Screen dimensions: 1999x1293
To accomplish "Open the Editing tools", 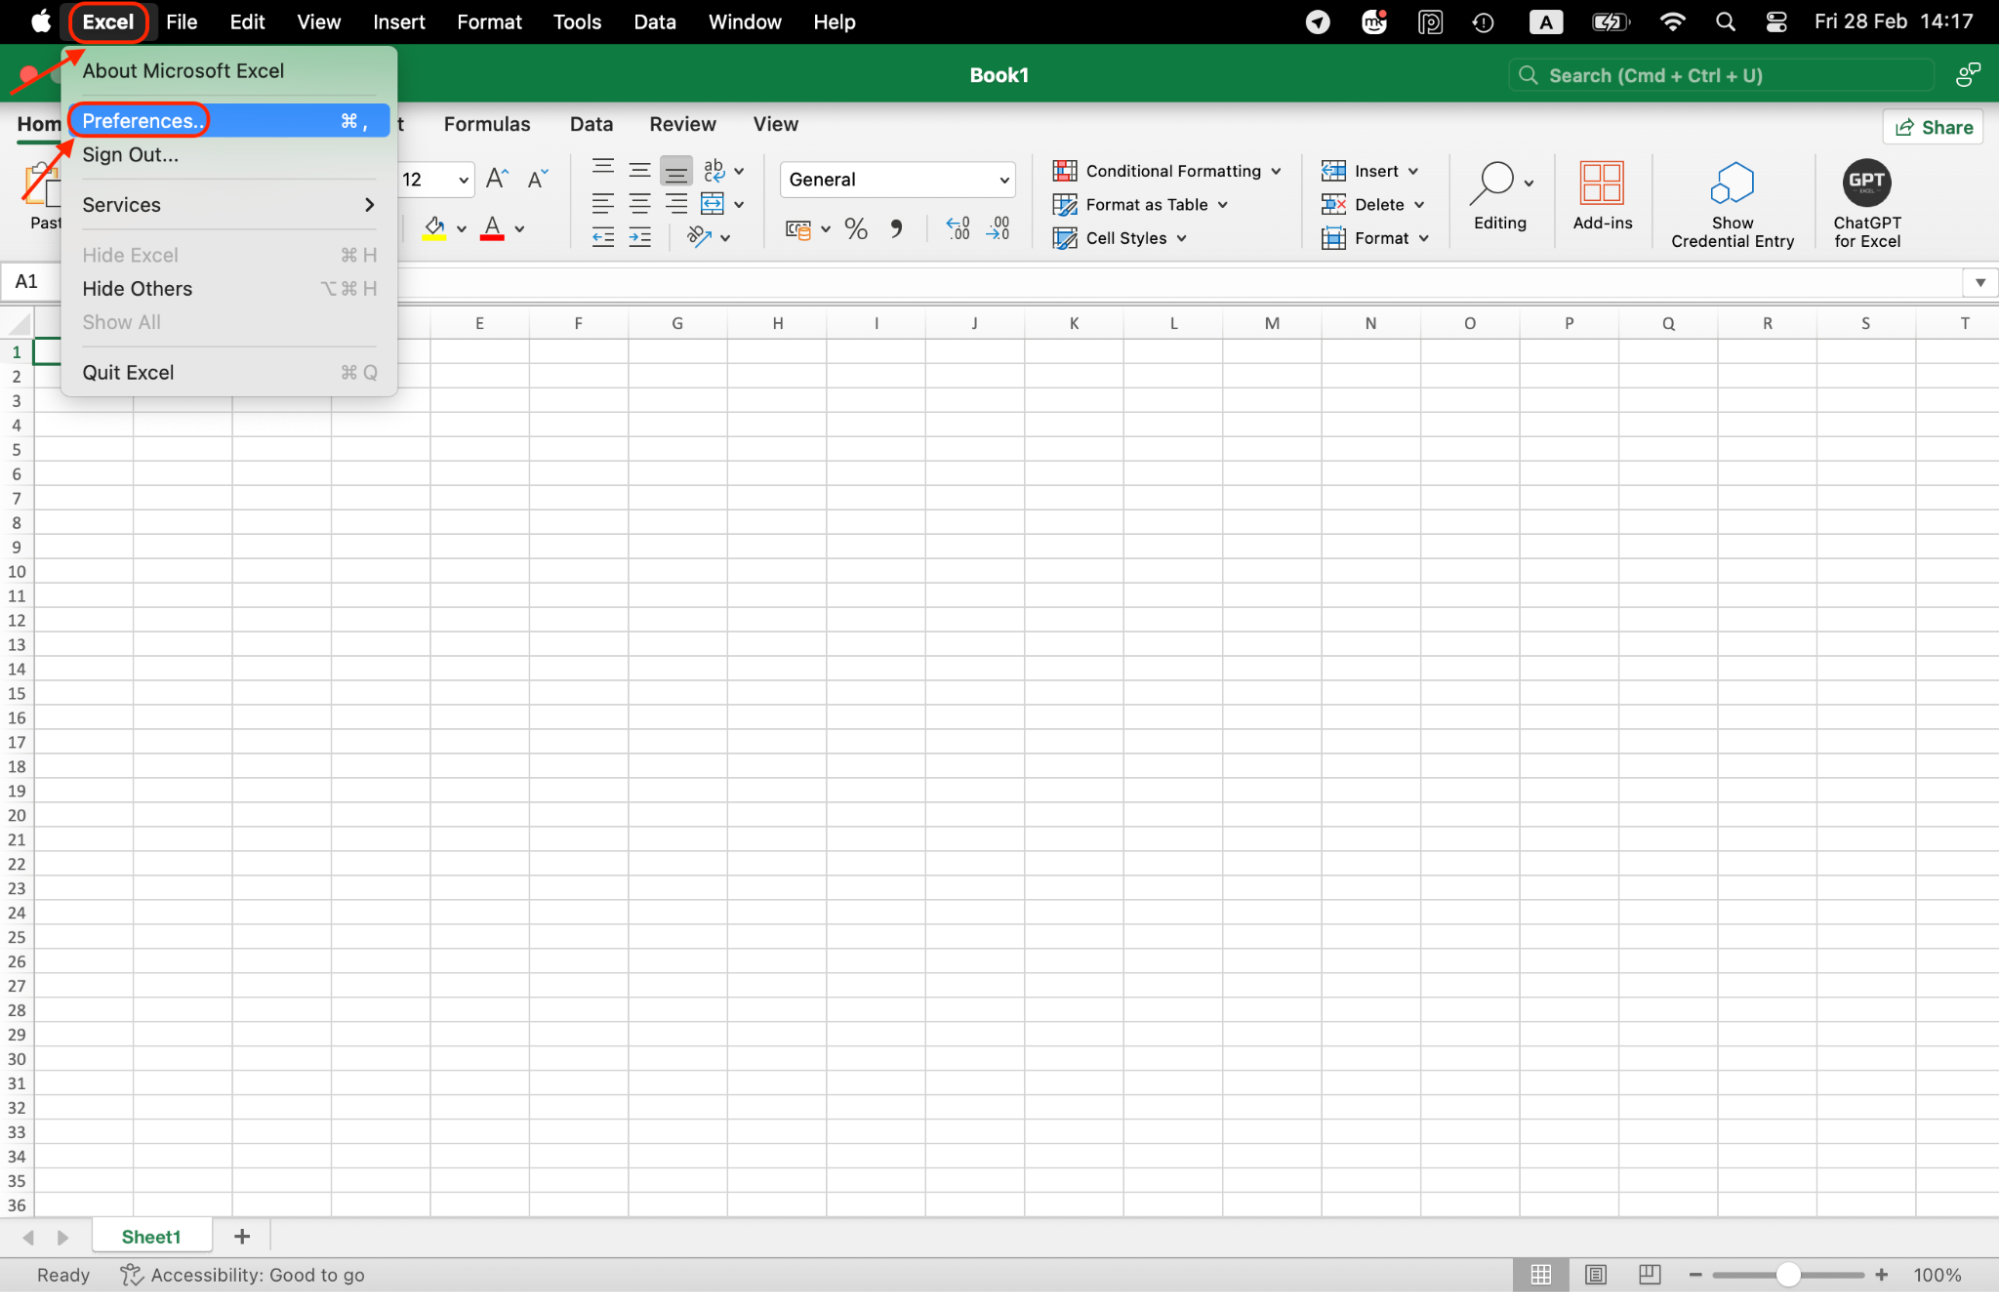I will [1500, 197].
